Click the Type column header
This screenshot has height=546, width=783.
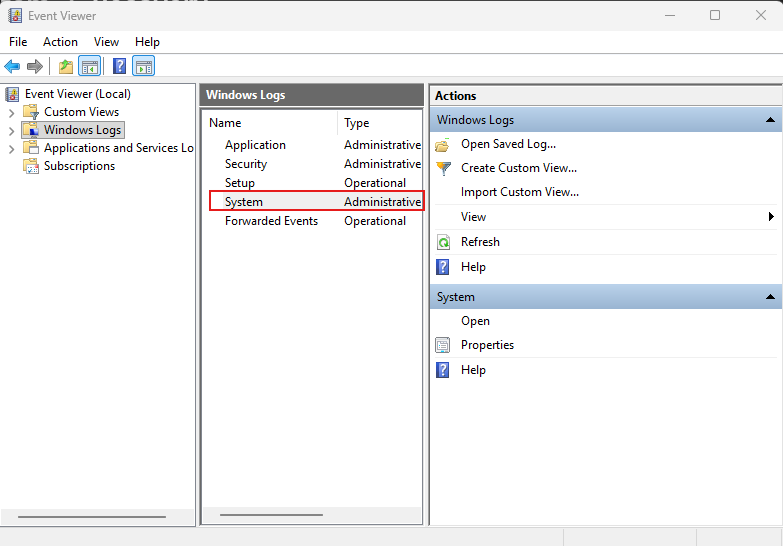click(380, 123)
